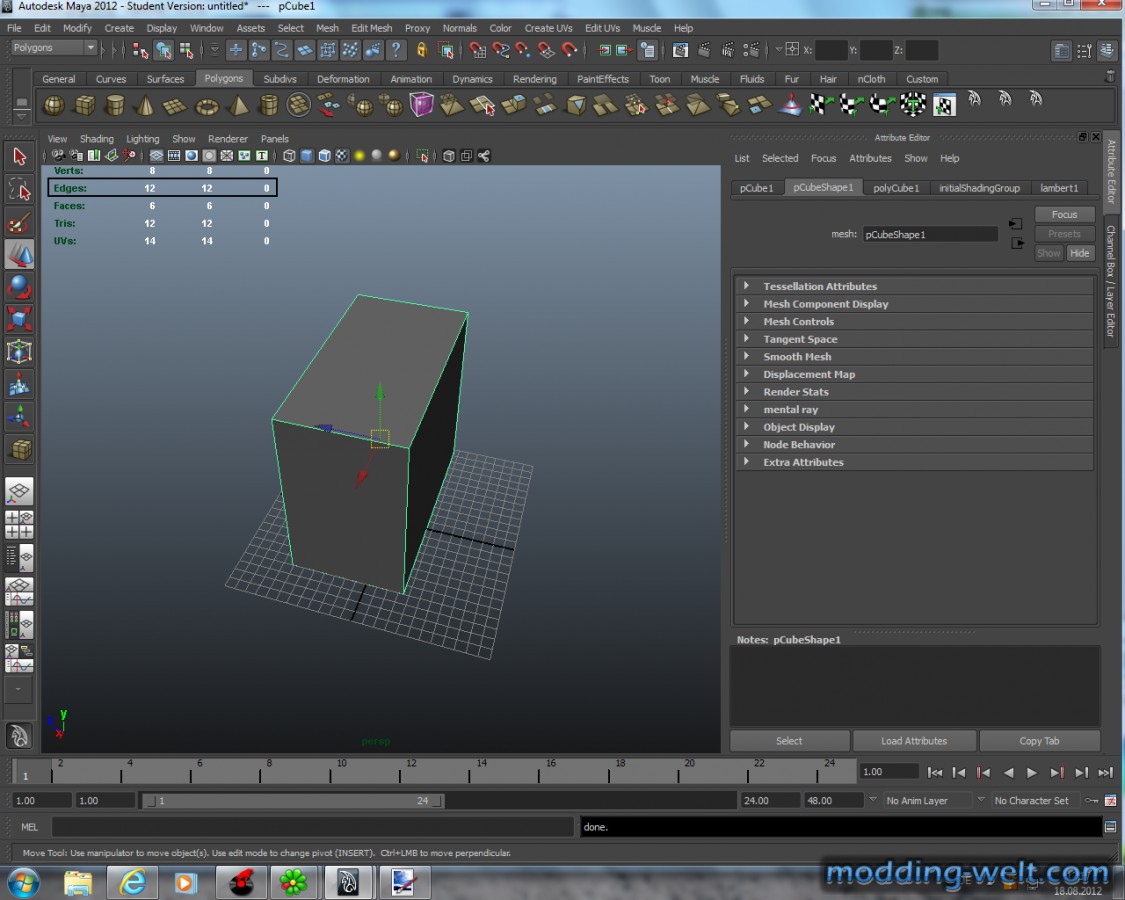Switch to four view layout
Image resolution: width=1125 pixels, height=900 pixels.
[19, 525]
